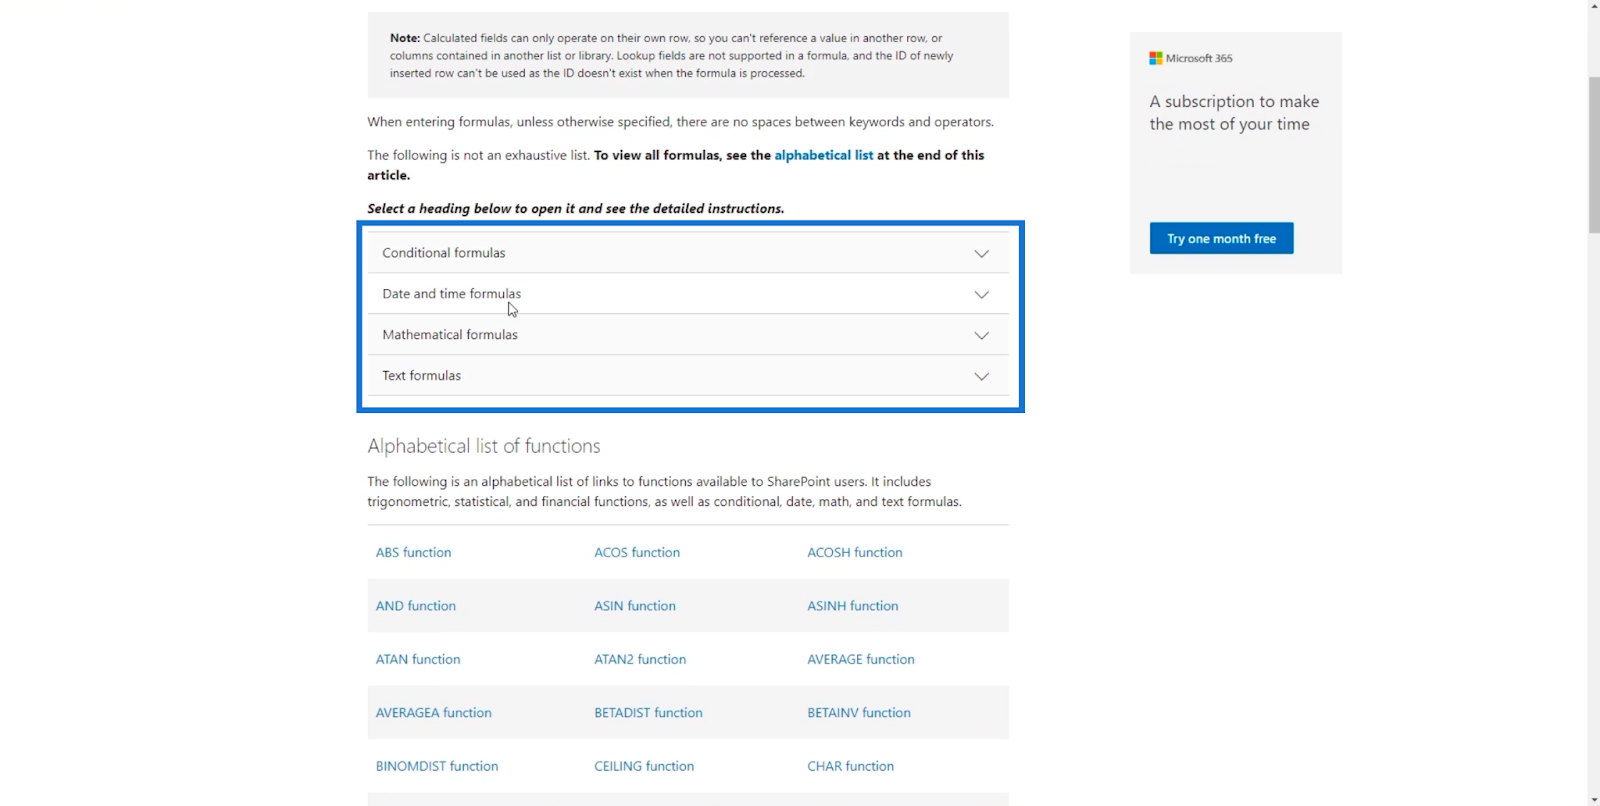Go to AND function page
This screenshot has height=806, width=1600.
click(416, 606)
